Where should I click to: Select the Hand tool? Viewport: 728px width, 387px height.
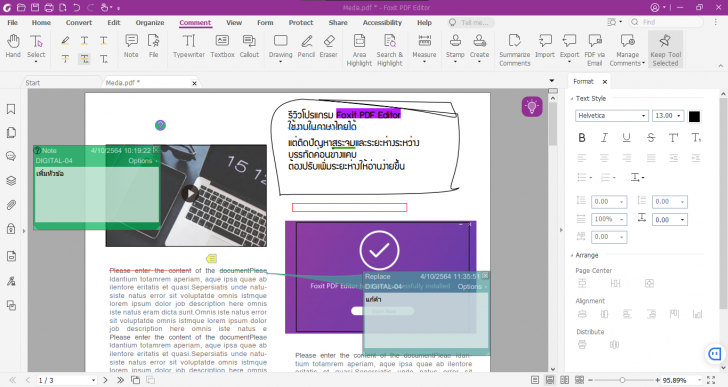tap(13, 46)
